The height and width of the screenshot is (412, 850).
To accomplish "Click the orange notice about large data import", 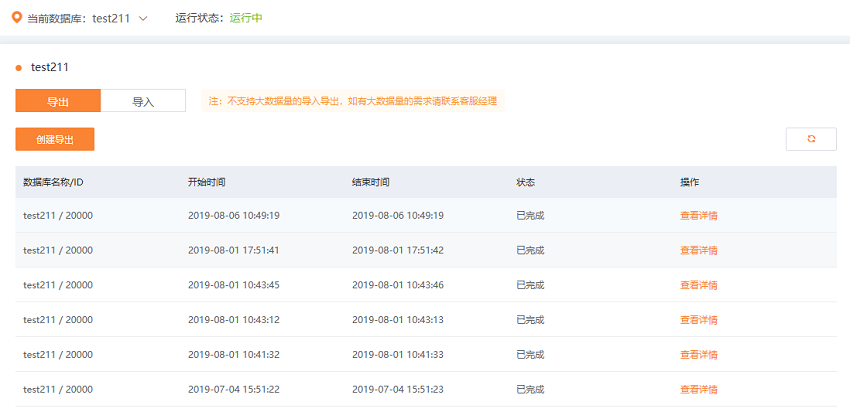I will pos(353,101).
